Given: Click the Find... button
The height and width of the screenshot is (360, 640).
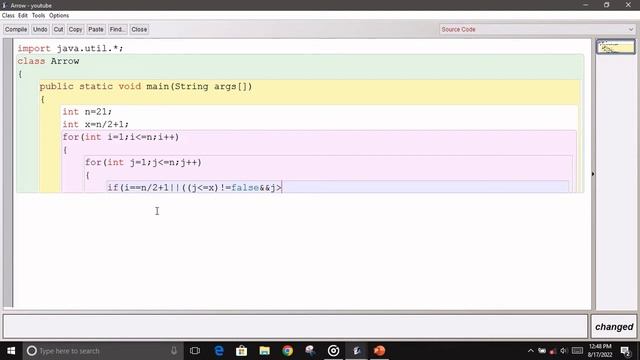Looking at the screenshot, I should 117,29.
